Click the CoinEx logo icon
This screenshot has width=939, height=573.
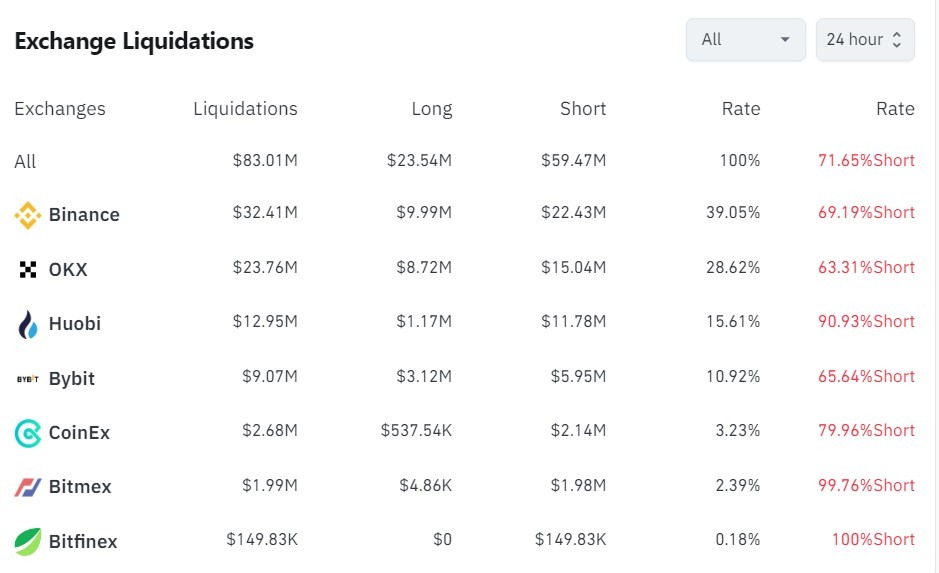pyautogui.click(x=27, y=433)
